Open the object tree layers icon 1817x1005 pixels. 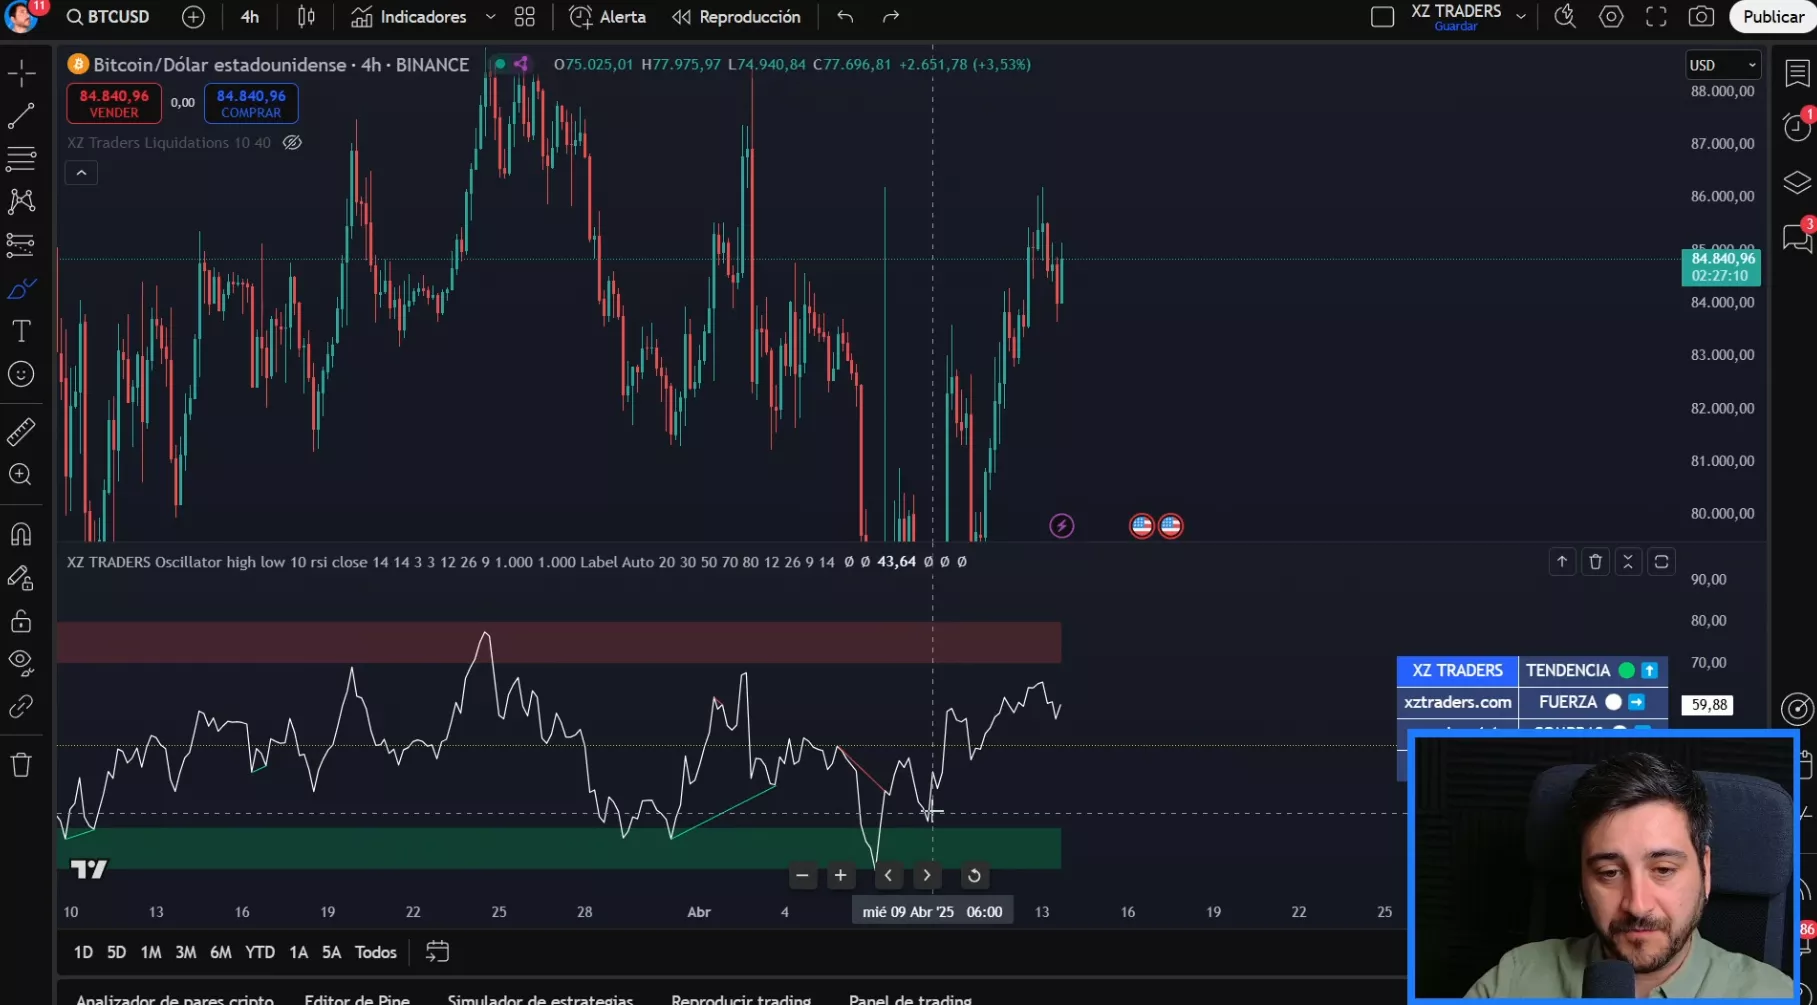[x=1797, y=182]
